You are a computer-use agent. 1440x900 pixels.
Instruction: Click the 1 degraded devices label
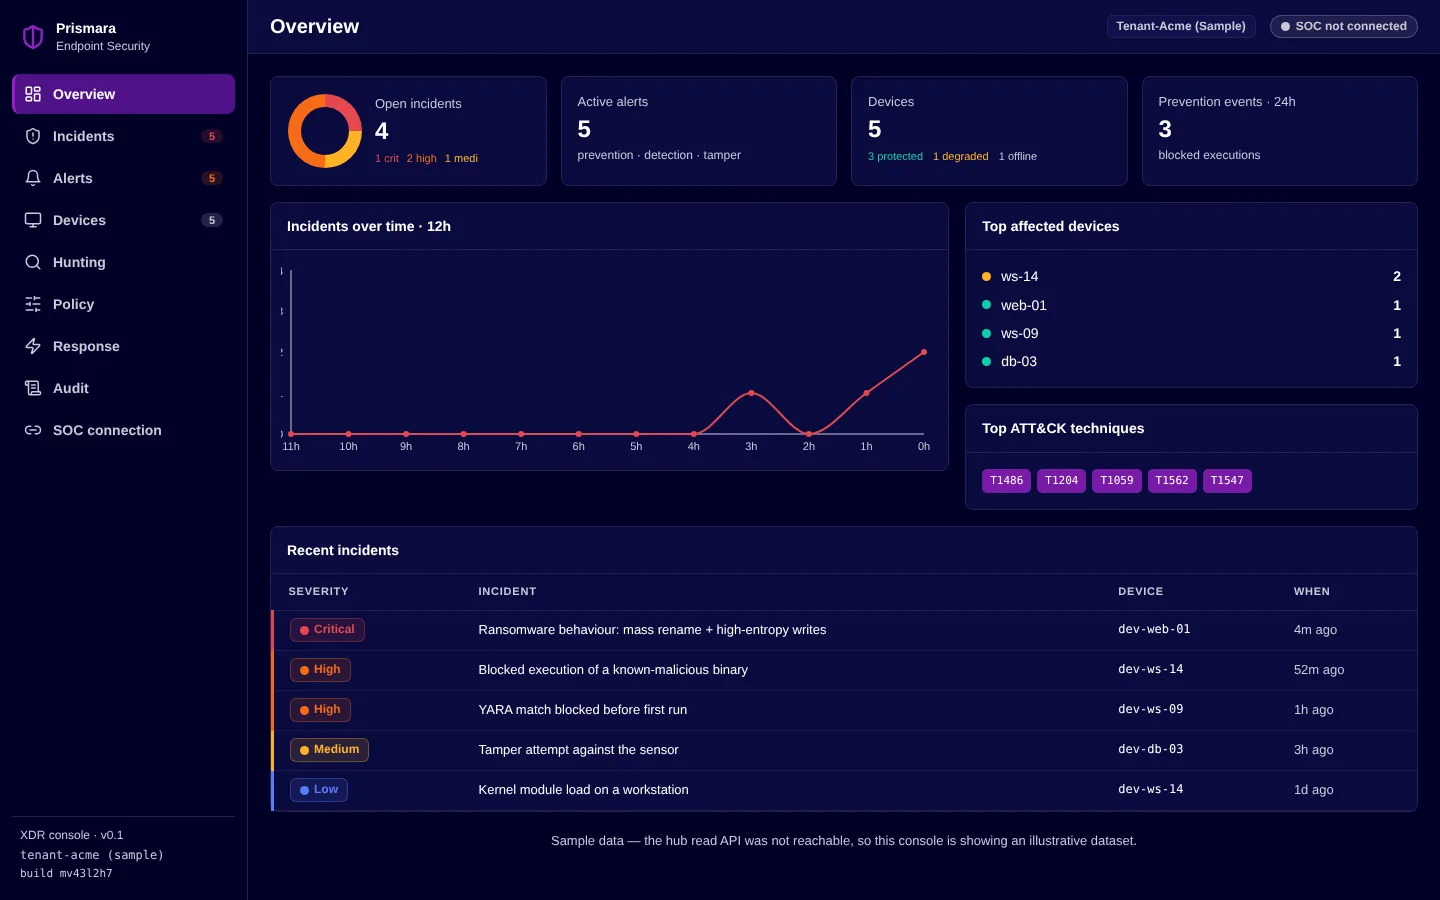960,156
